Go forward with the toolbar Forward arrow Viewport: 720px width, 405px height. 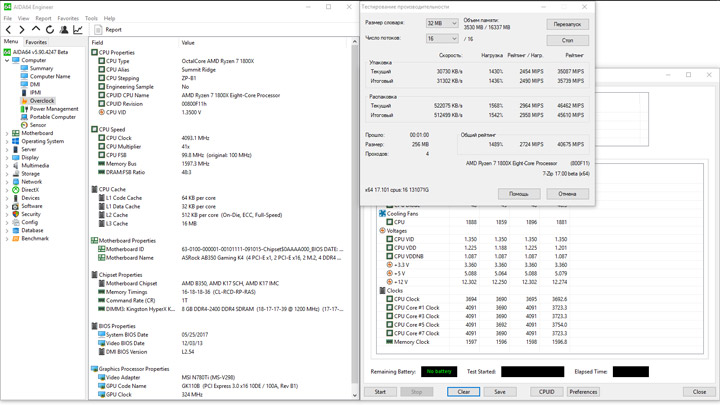(x=22, y=29)
